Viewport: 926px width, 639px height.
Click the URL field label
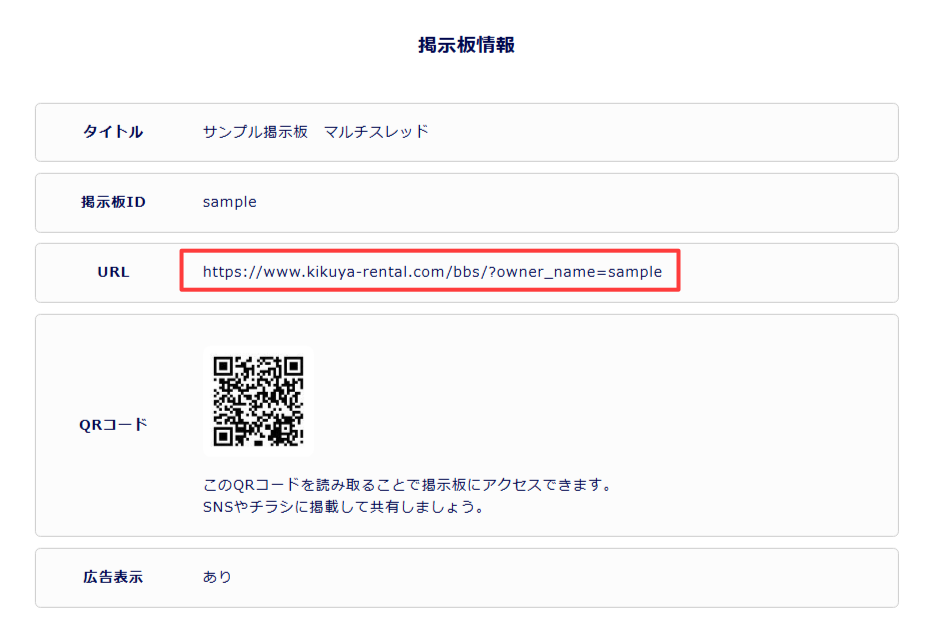[x=113, y=272]
